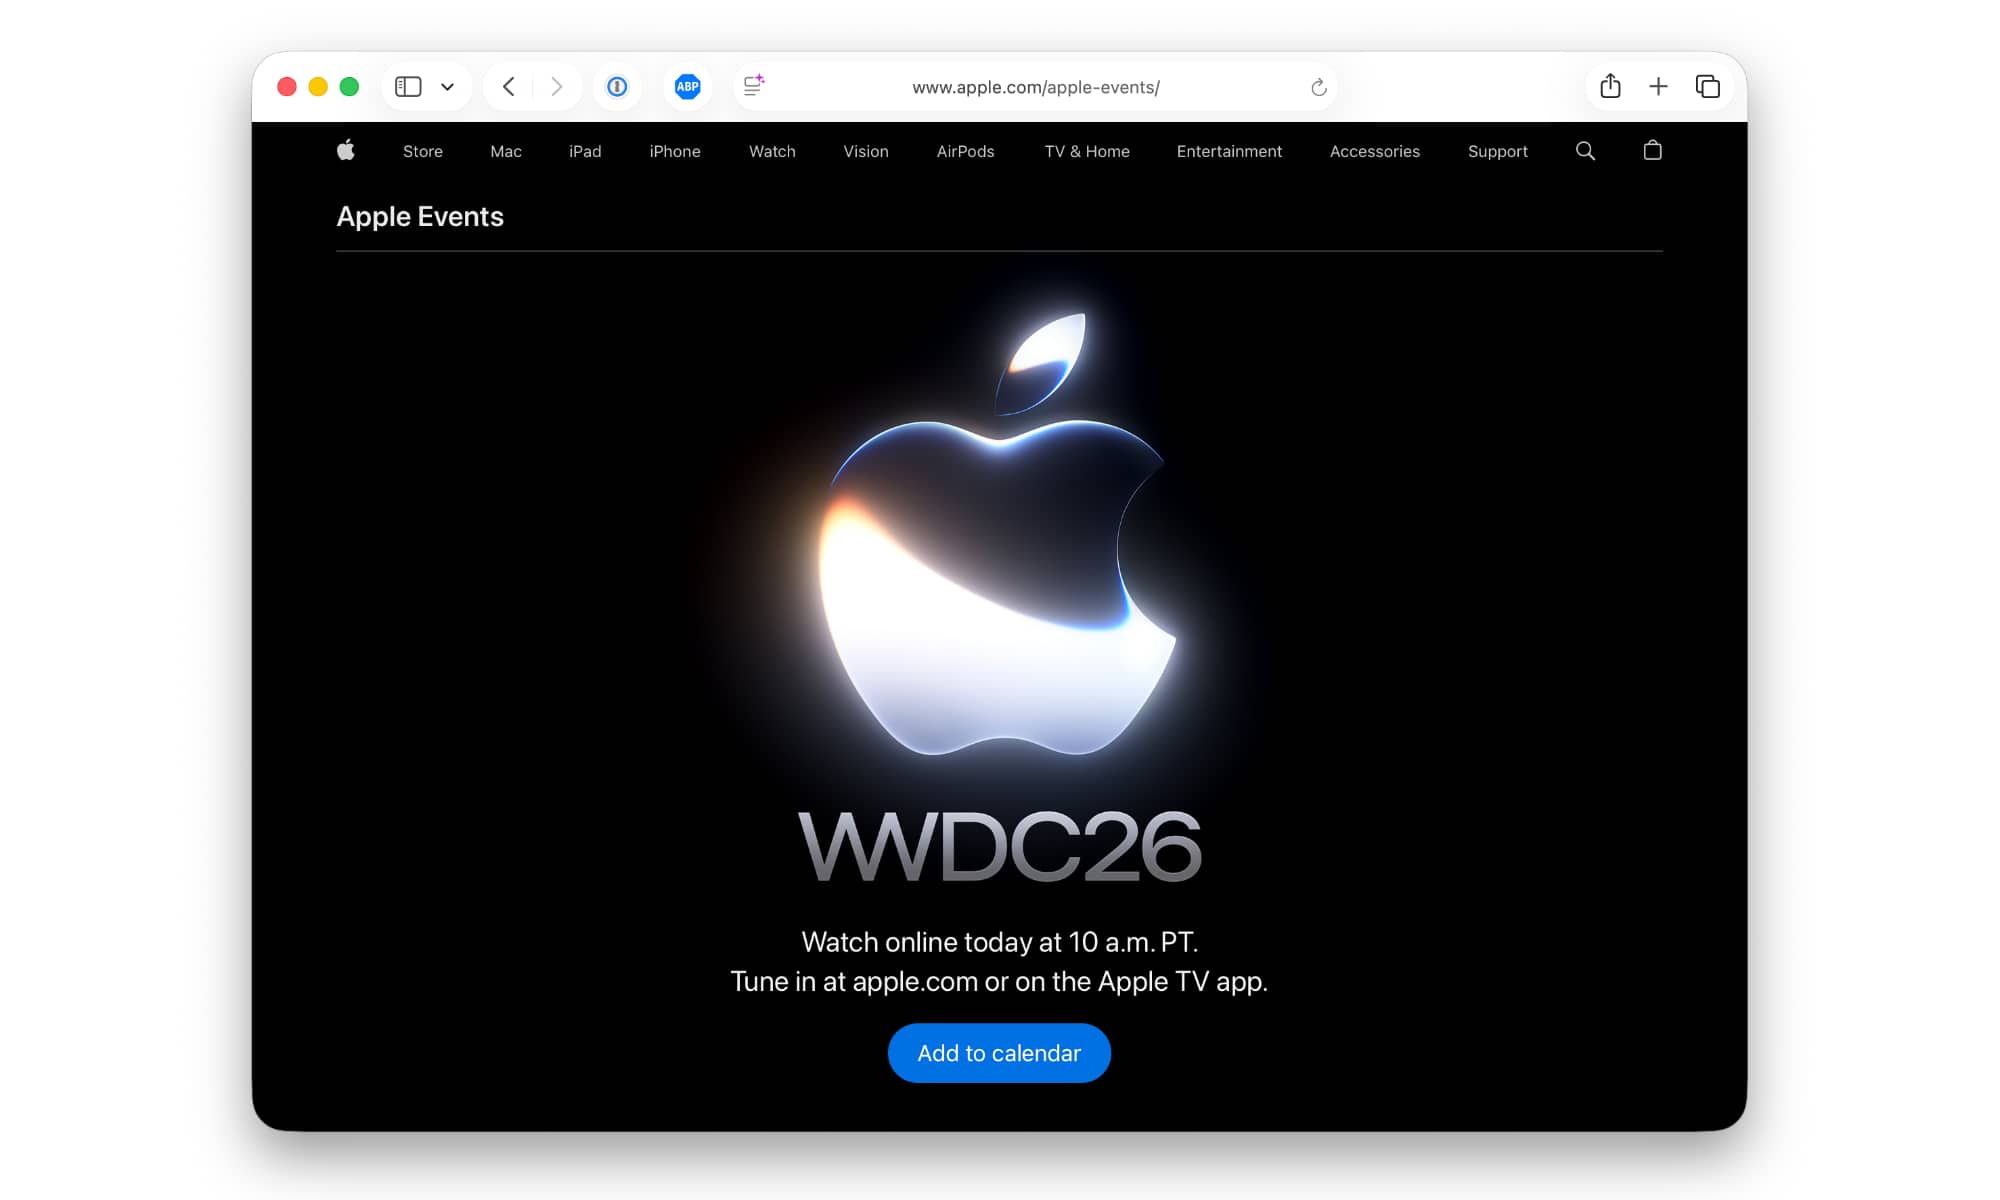Open the iPhone menu item
Viewport: 2000px width, 1200px height.
[675, 151]
